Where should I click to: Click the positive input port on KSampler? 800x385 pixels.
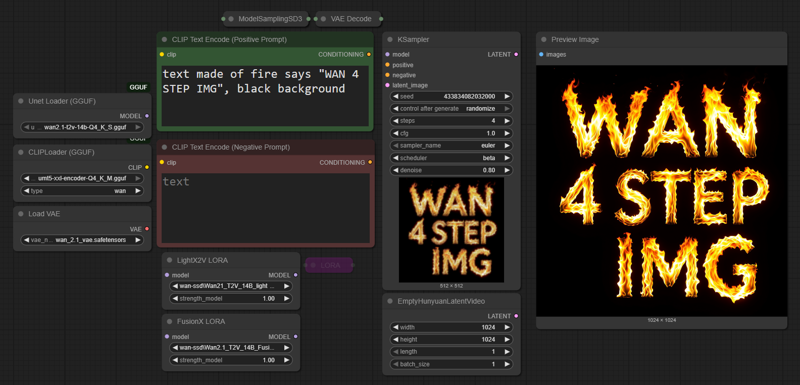[387, 65]
